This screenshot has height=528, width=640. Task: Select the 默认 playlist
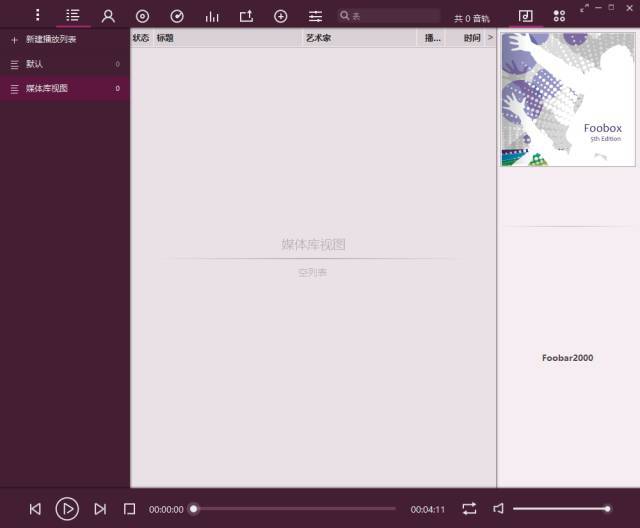click(65, 64)
